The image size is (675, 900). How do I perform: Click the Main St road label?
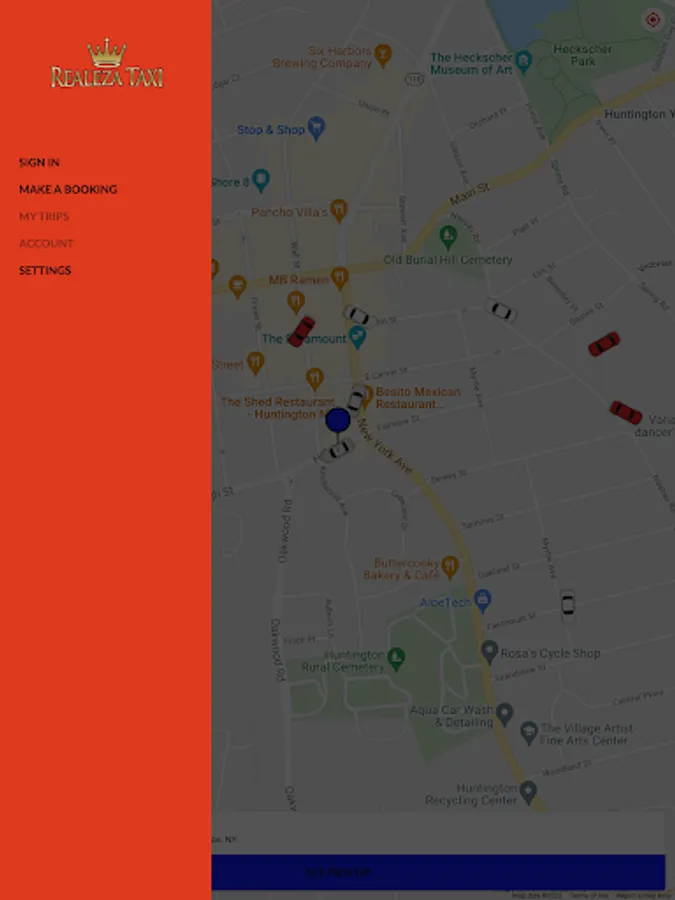pos(470,193)
